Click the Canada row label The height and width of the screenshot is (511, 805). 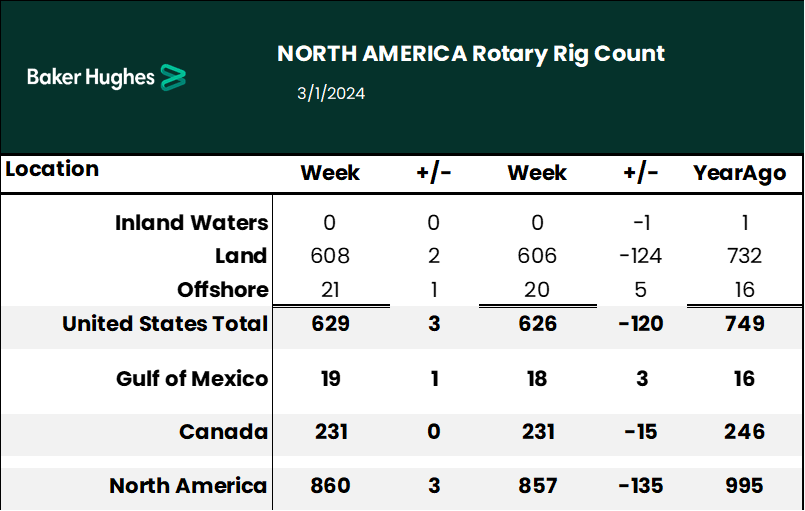(223, 432)
